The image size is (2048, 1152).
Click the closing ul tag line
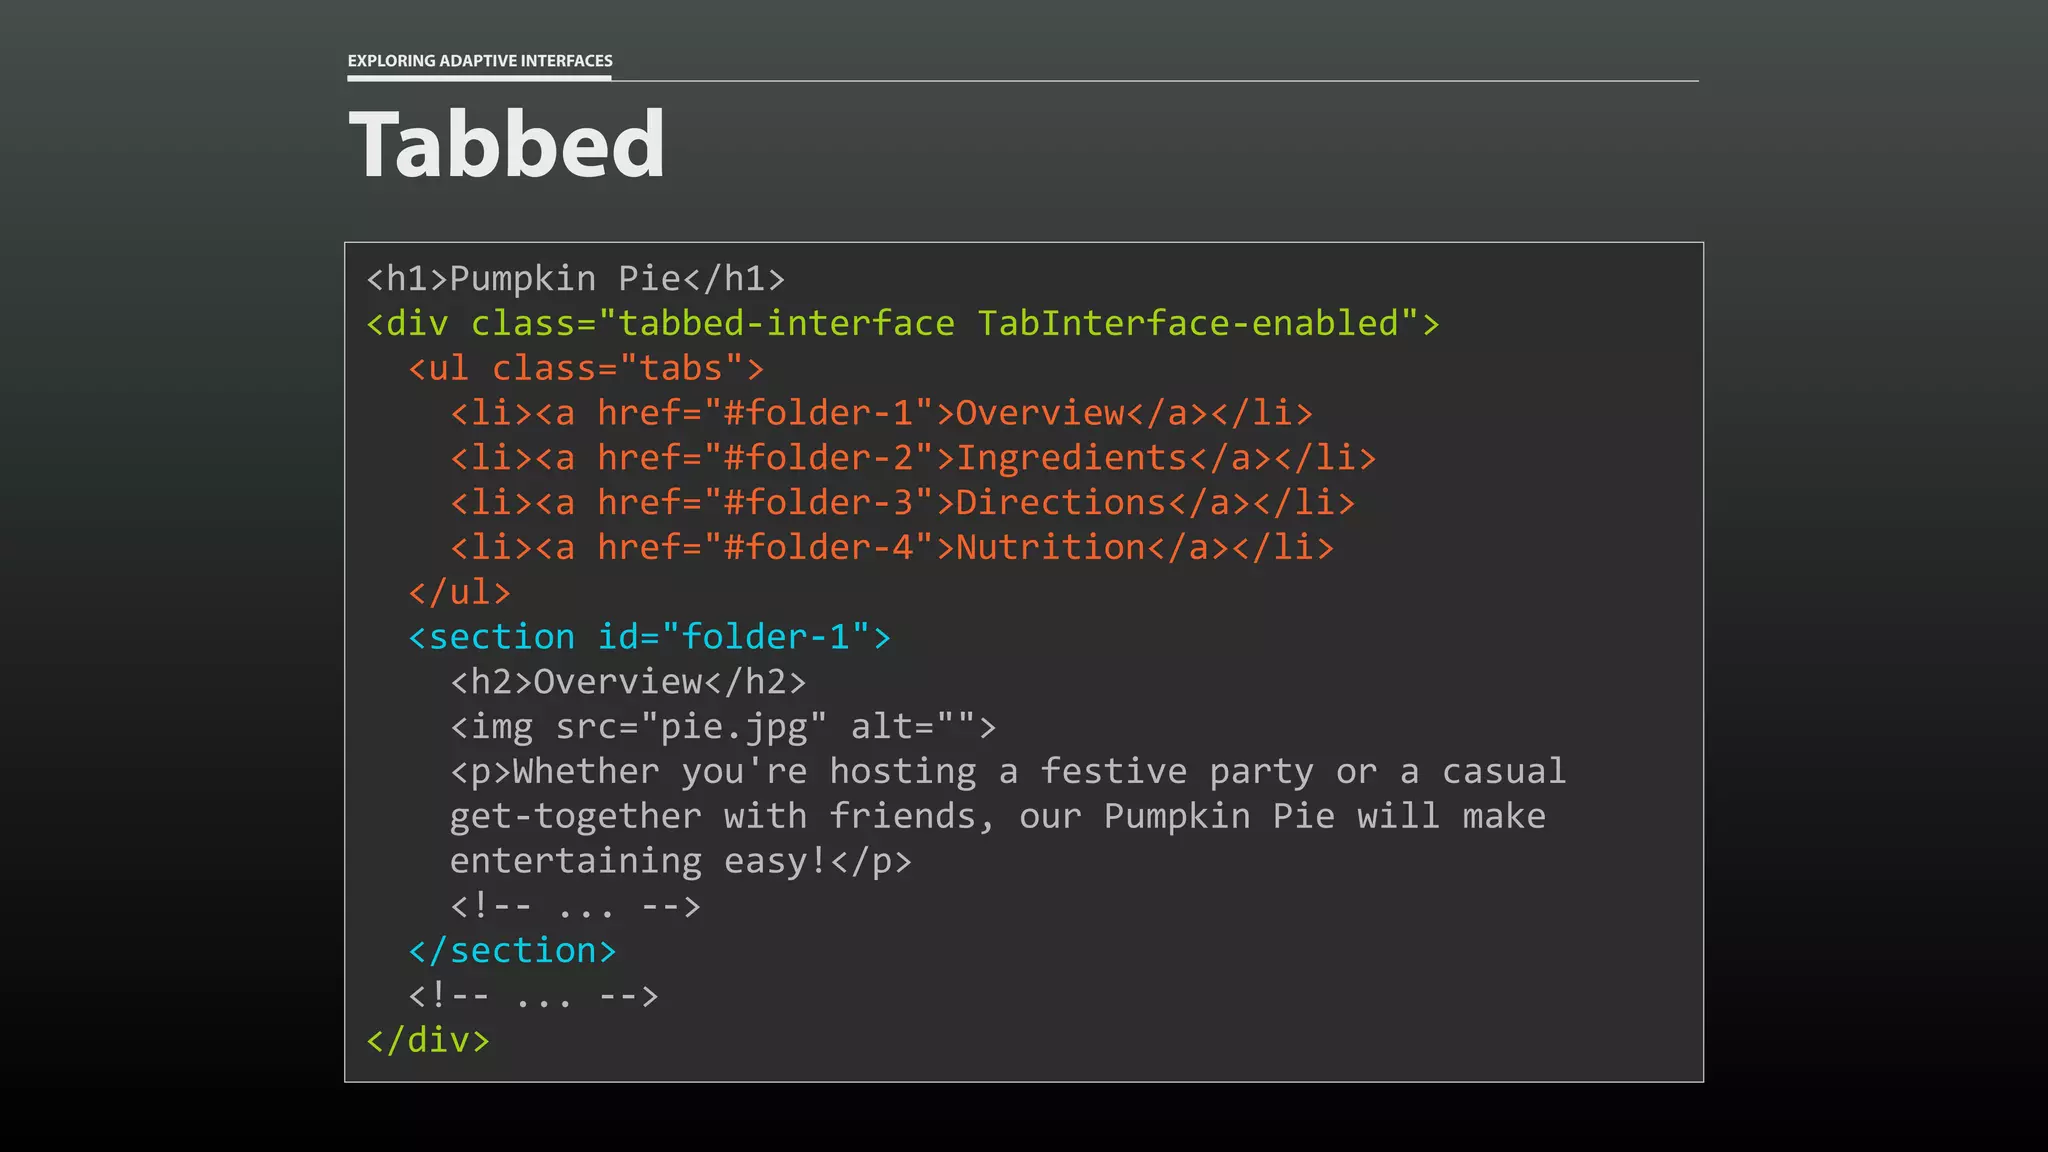point(460,592)
